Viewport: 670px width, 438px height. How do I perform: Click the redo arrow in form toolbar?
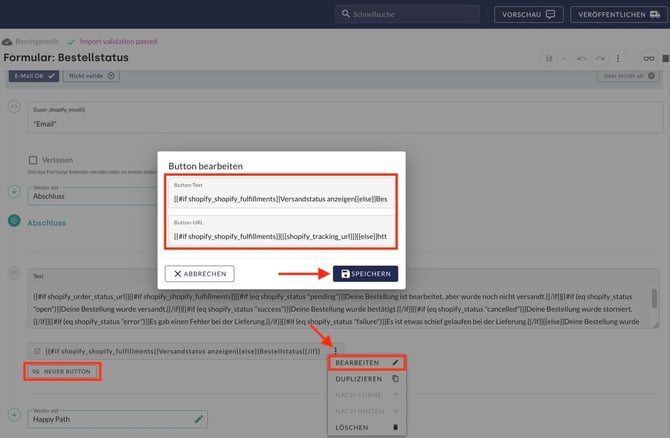coord(599,59)
